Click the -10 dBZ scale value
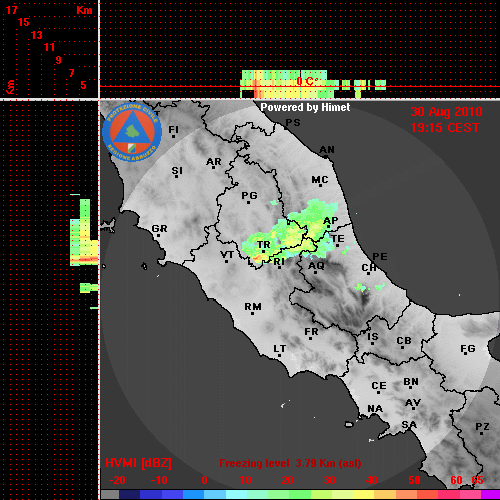 pyautogui.click(x=159, y=480)
